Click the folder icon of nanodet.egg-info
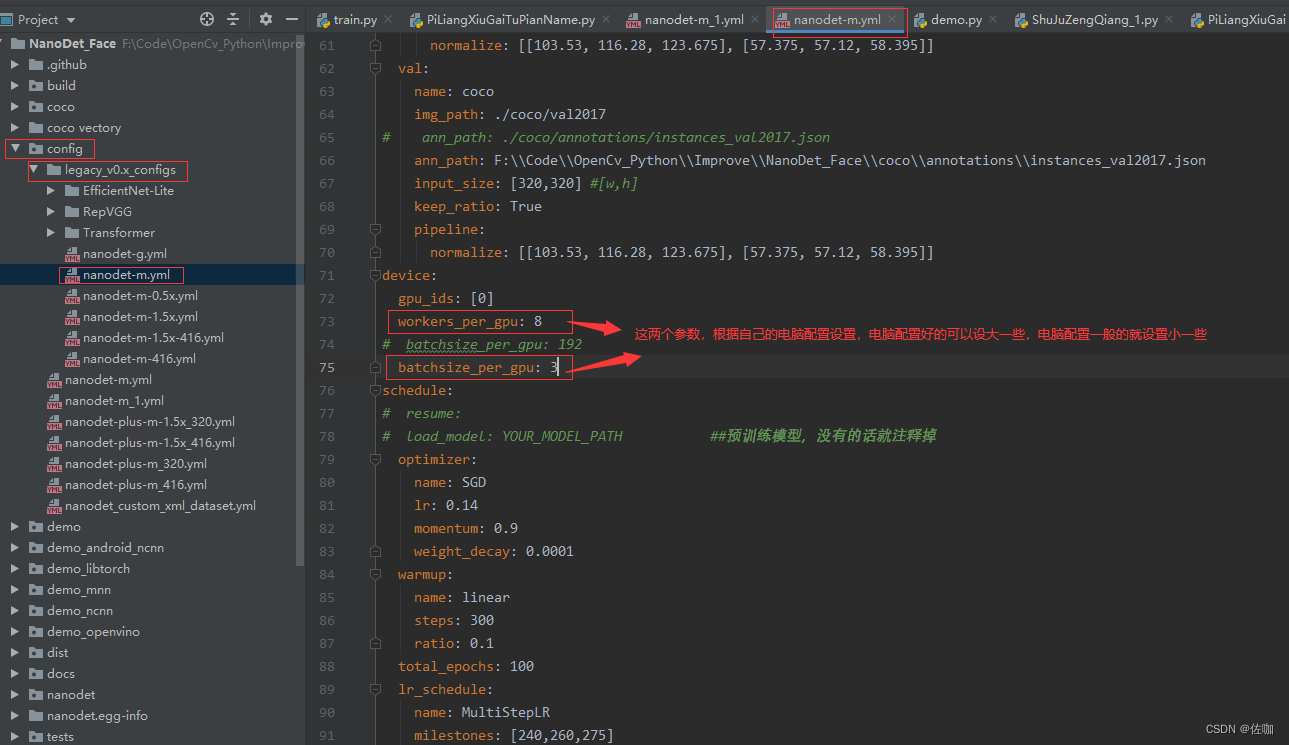 36,716
